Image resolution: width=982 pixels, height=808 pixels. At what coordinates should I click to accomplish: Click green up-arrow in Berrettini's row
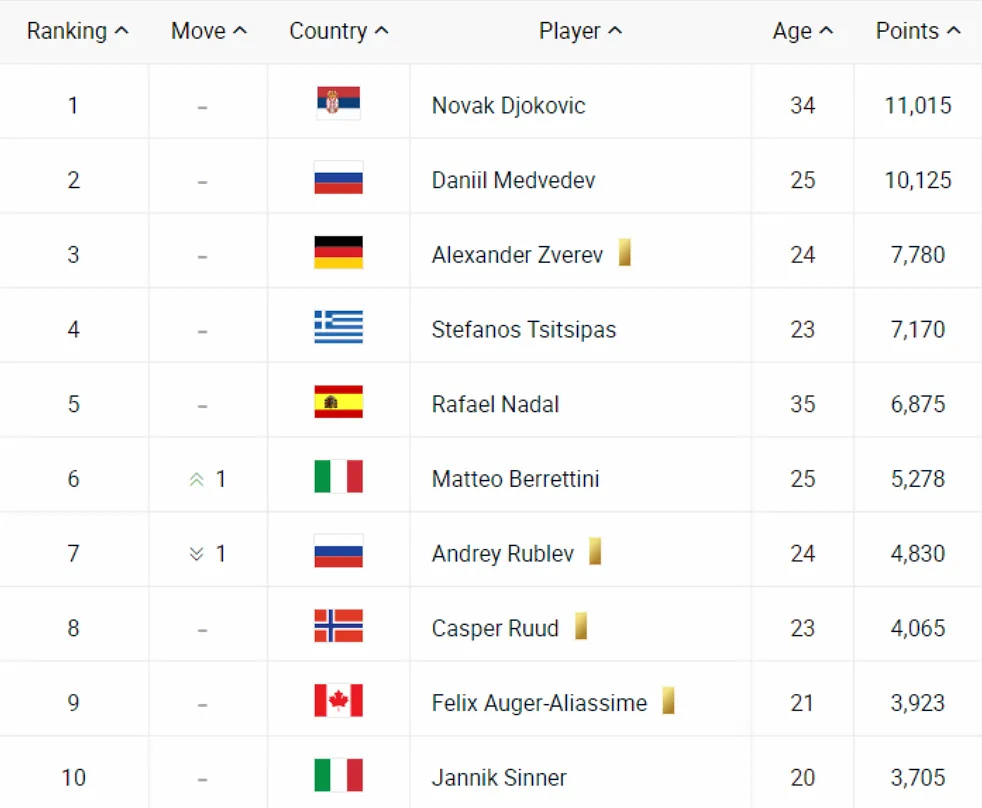coord(197,480)
